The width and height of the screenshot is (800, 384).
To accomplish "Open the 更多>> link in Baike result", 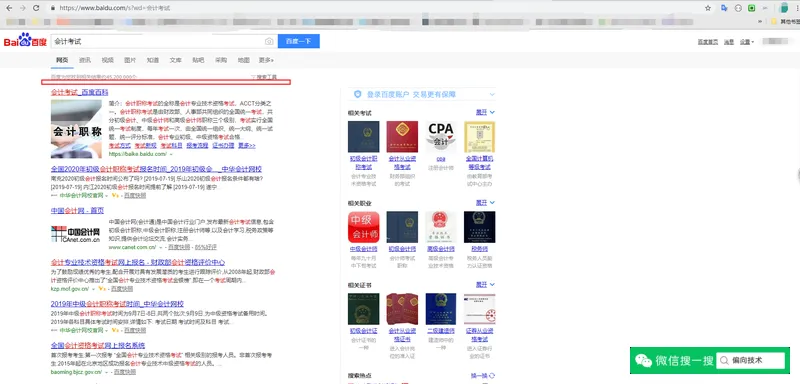I will pyautogui.click(x=246, y=145).
